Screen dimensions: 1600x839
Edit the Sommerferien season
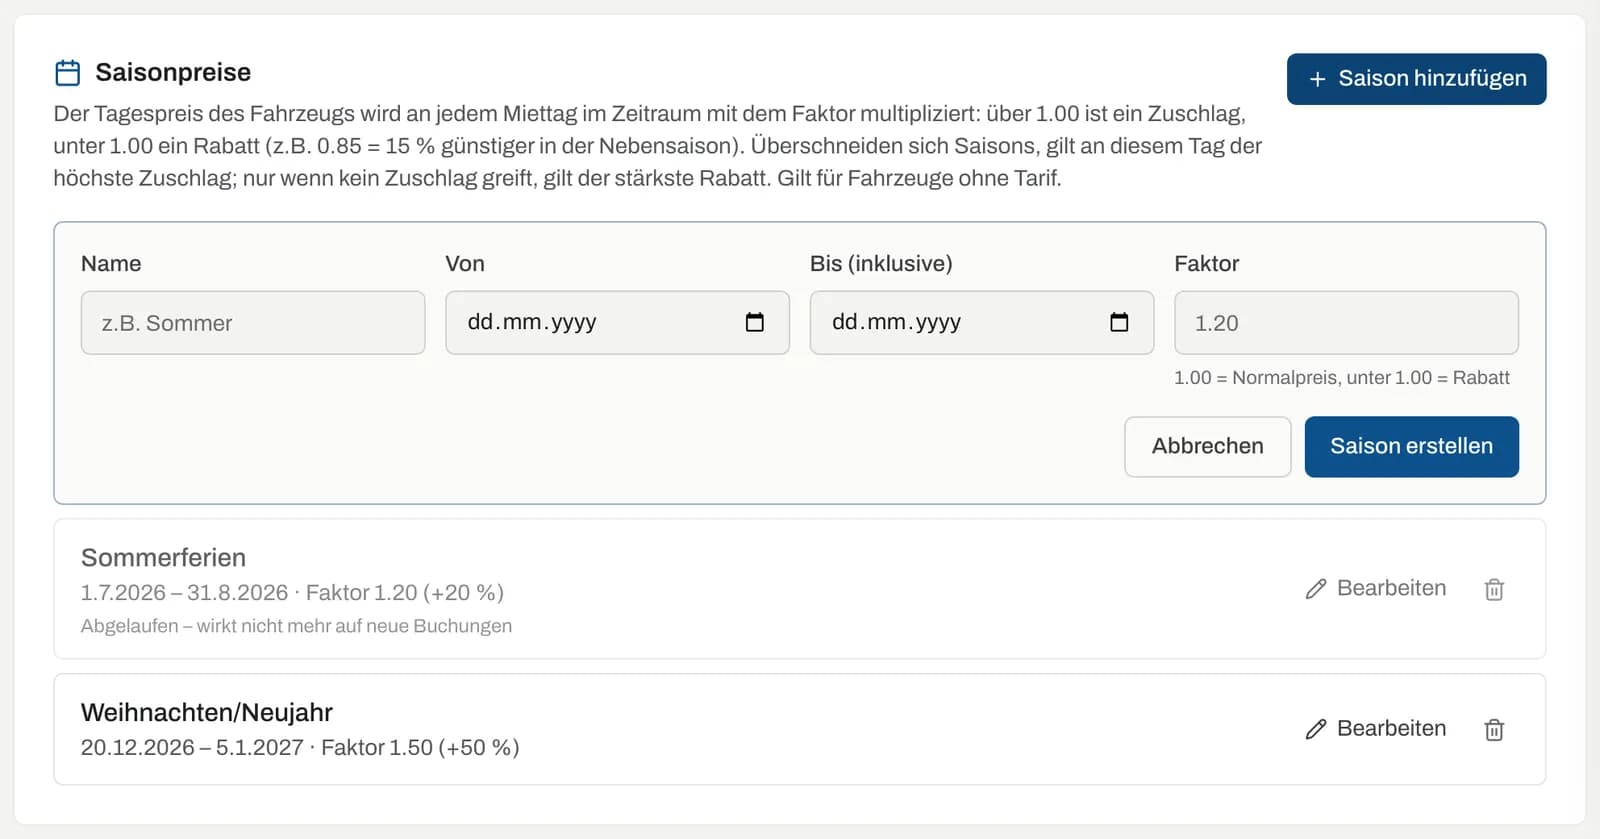1376,588
